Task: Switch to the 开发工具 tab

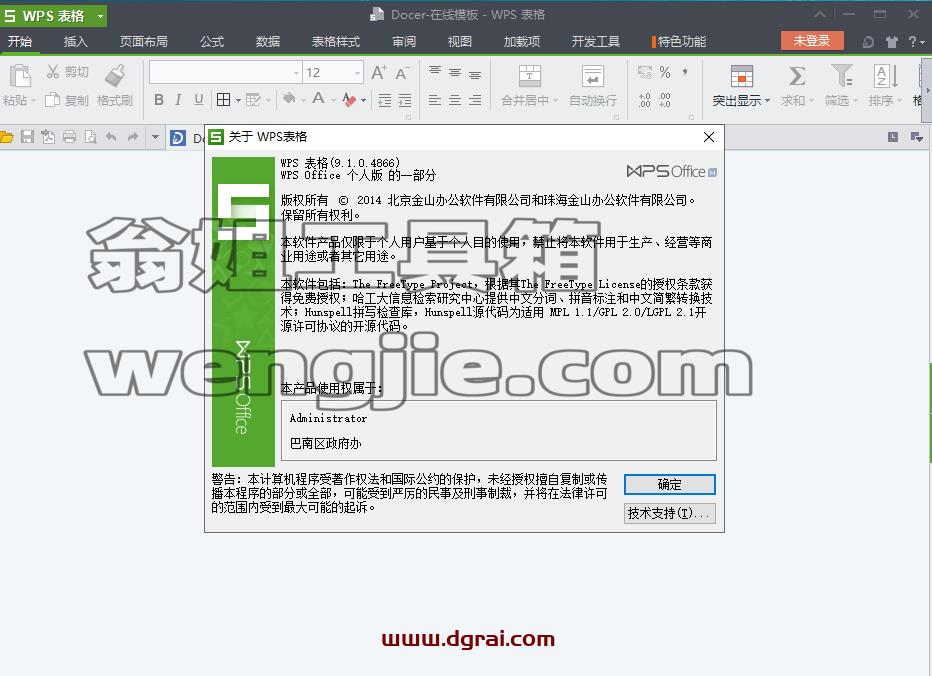Action: pyautogui.click(x=596, y=41)
